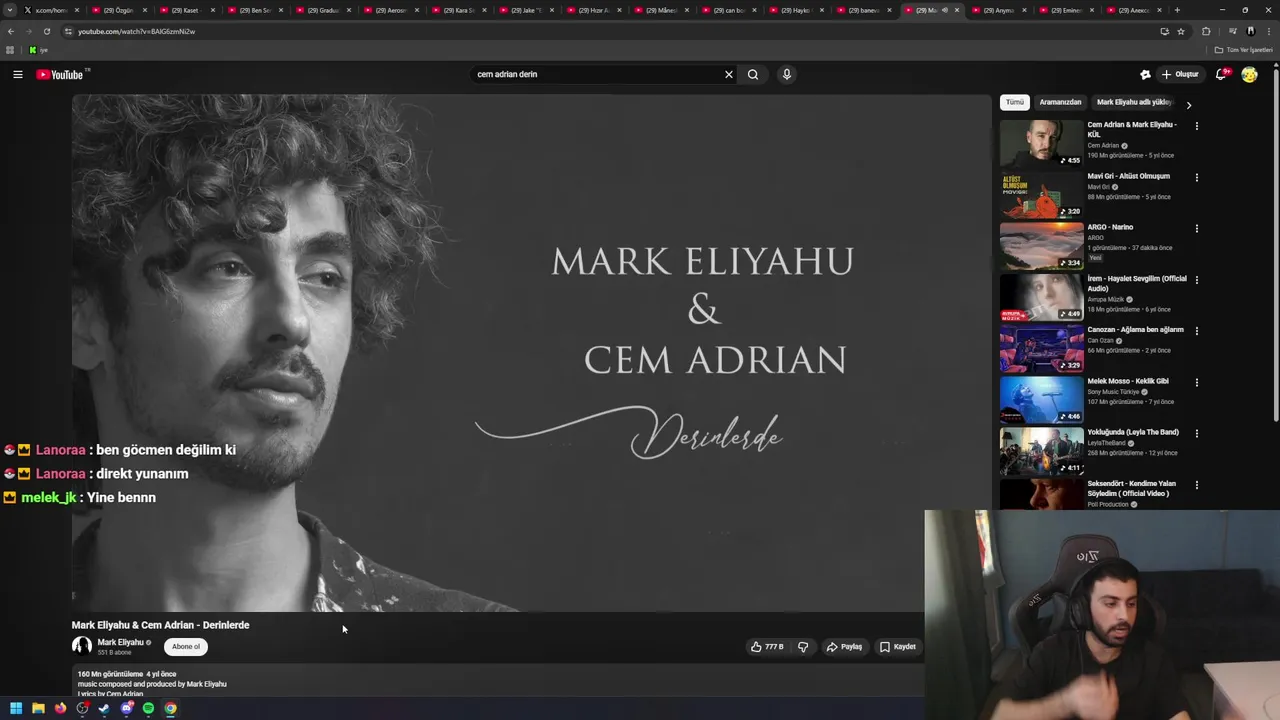Screen dimensions: 1280x720
Task: Open Tüm Yer İşaretleri bookmarks folder
Action: click(x=1244, y=50)
